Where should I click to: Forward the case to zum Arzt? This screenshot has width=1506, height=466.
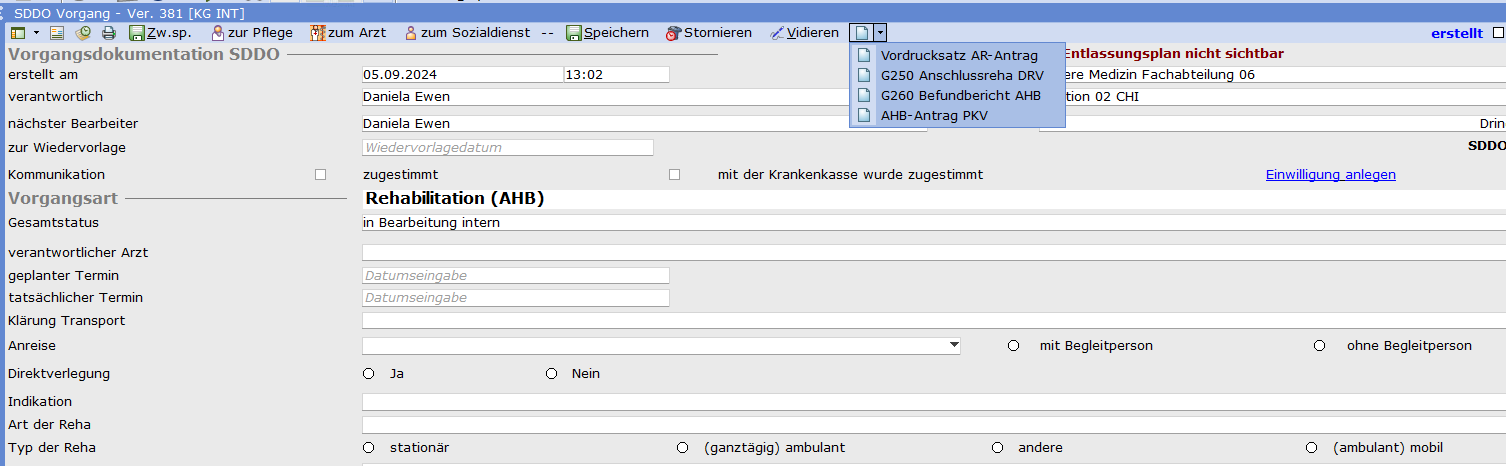348,33
